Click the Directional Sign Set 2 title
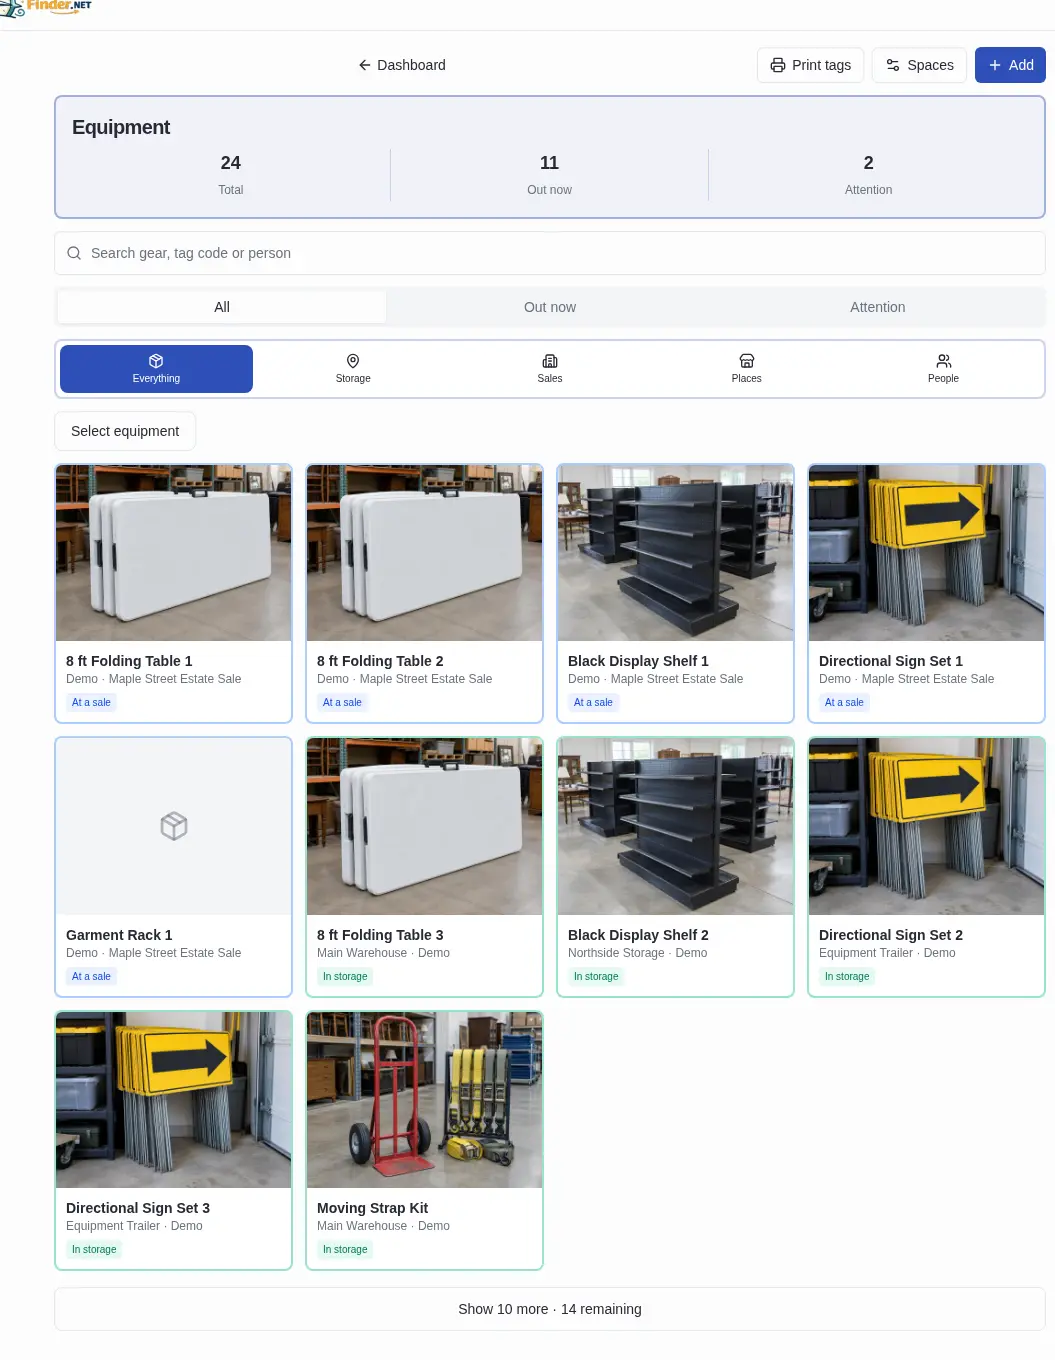The width and height of the screenshot is (1055, 1360). pos(891,935)
